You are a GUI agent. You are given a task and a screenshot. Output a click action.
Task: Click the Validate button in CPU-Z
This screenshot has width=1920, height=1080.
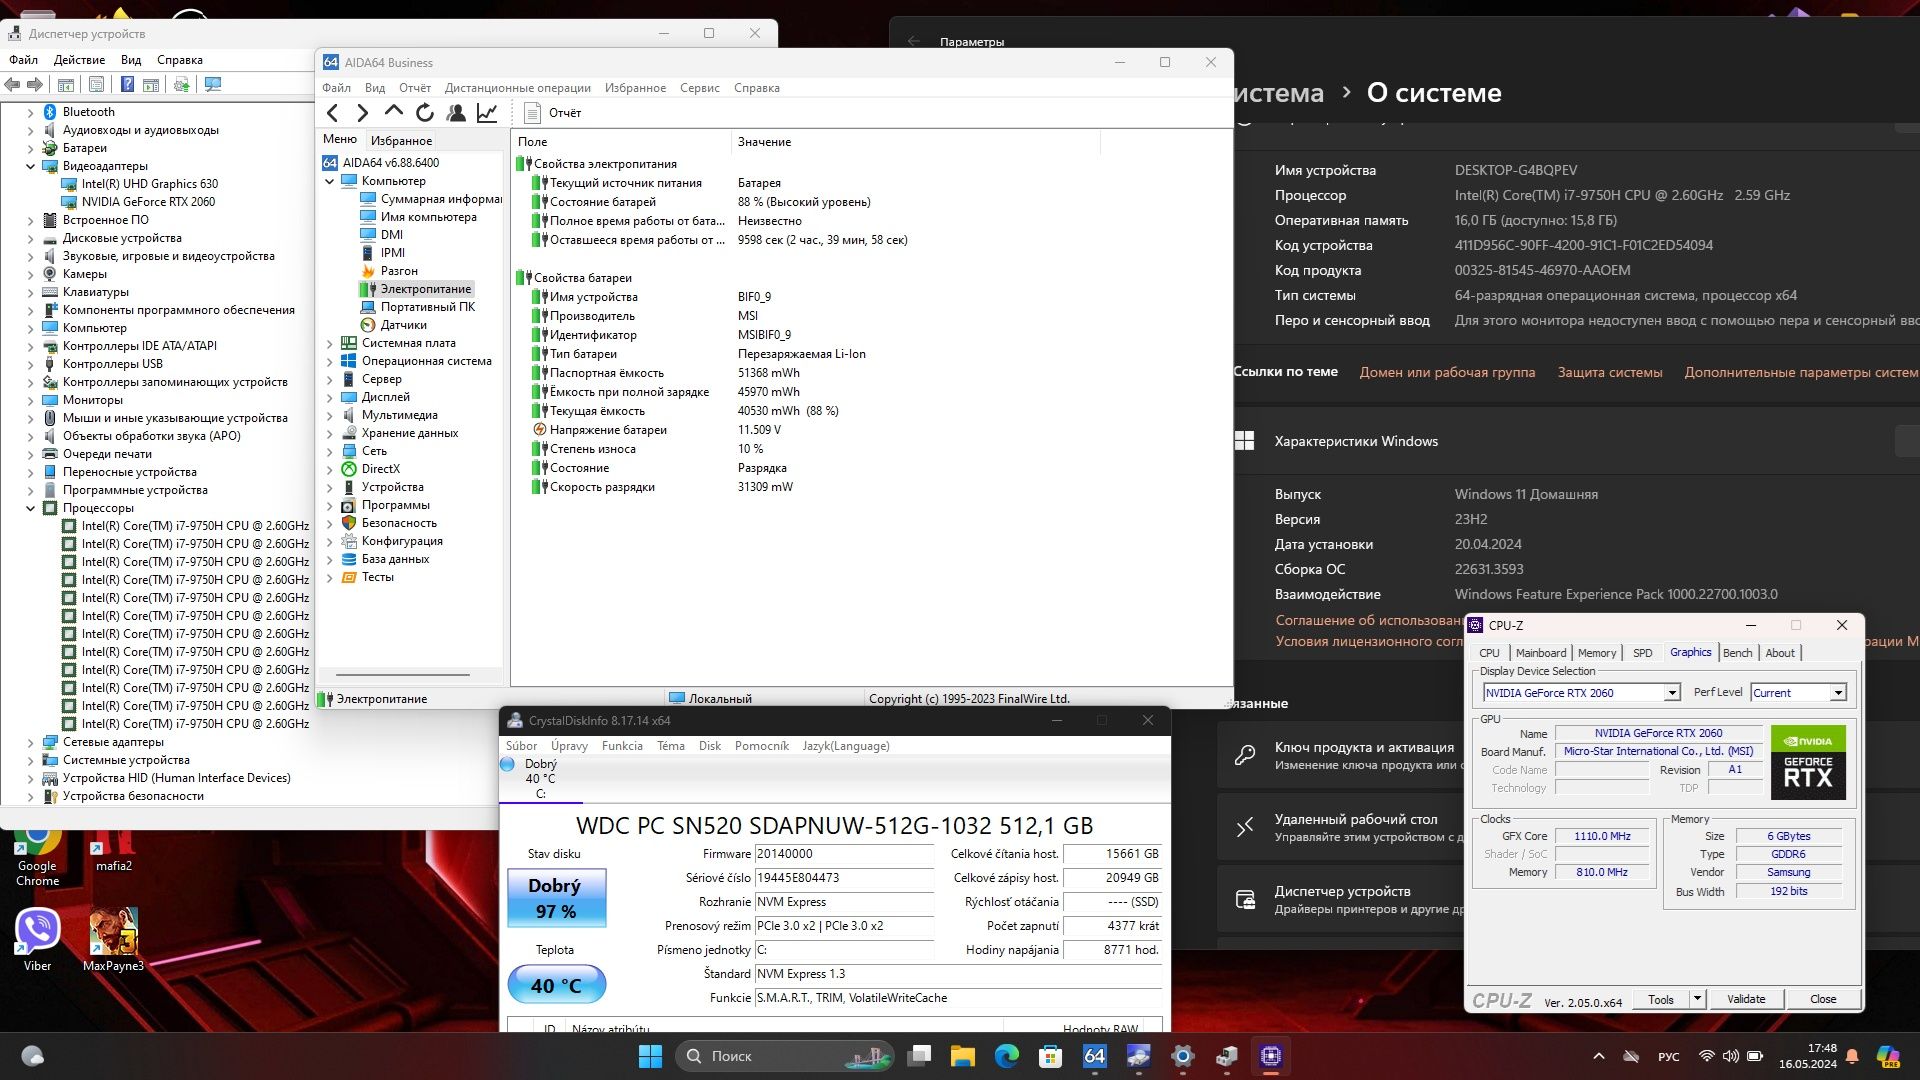point(1746,999)
